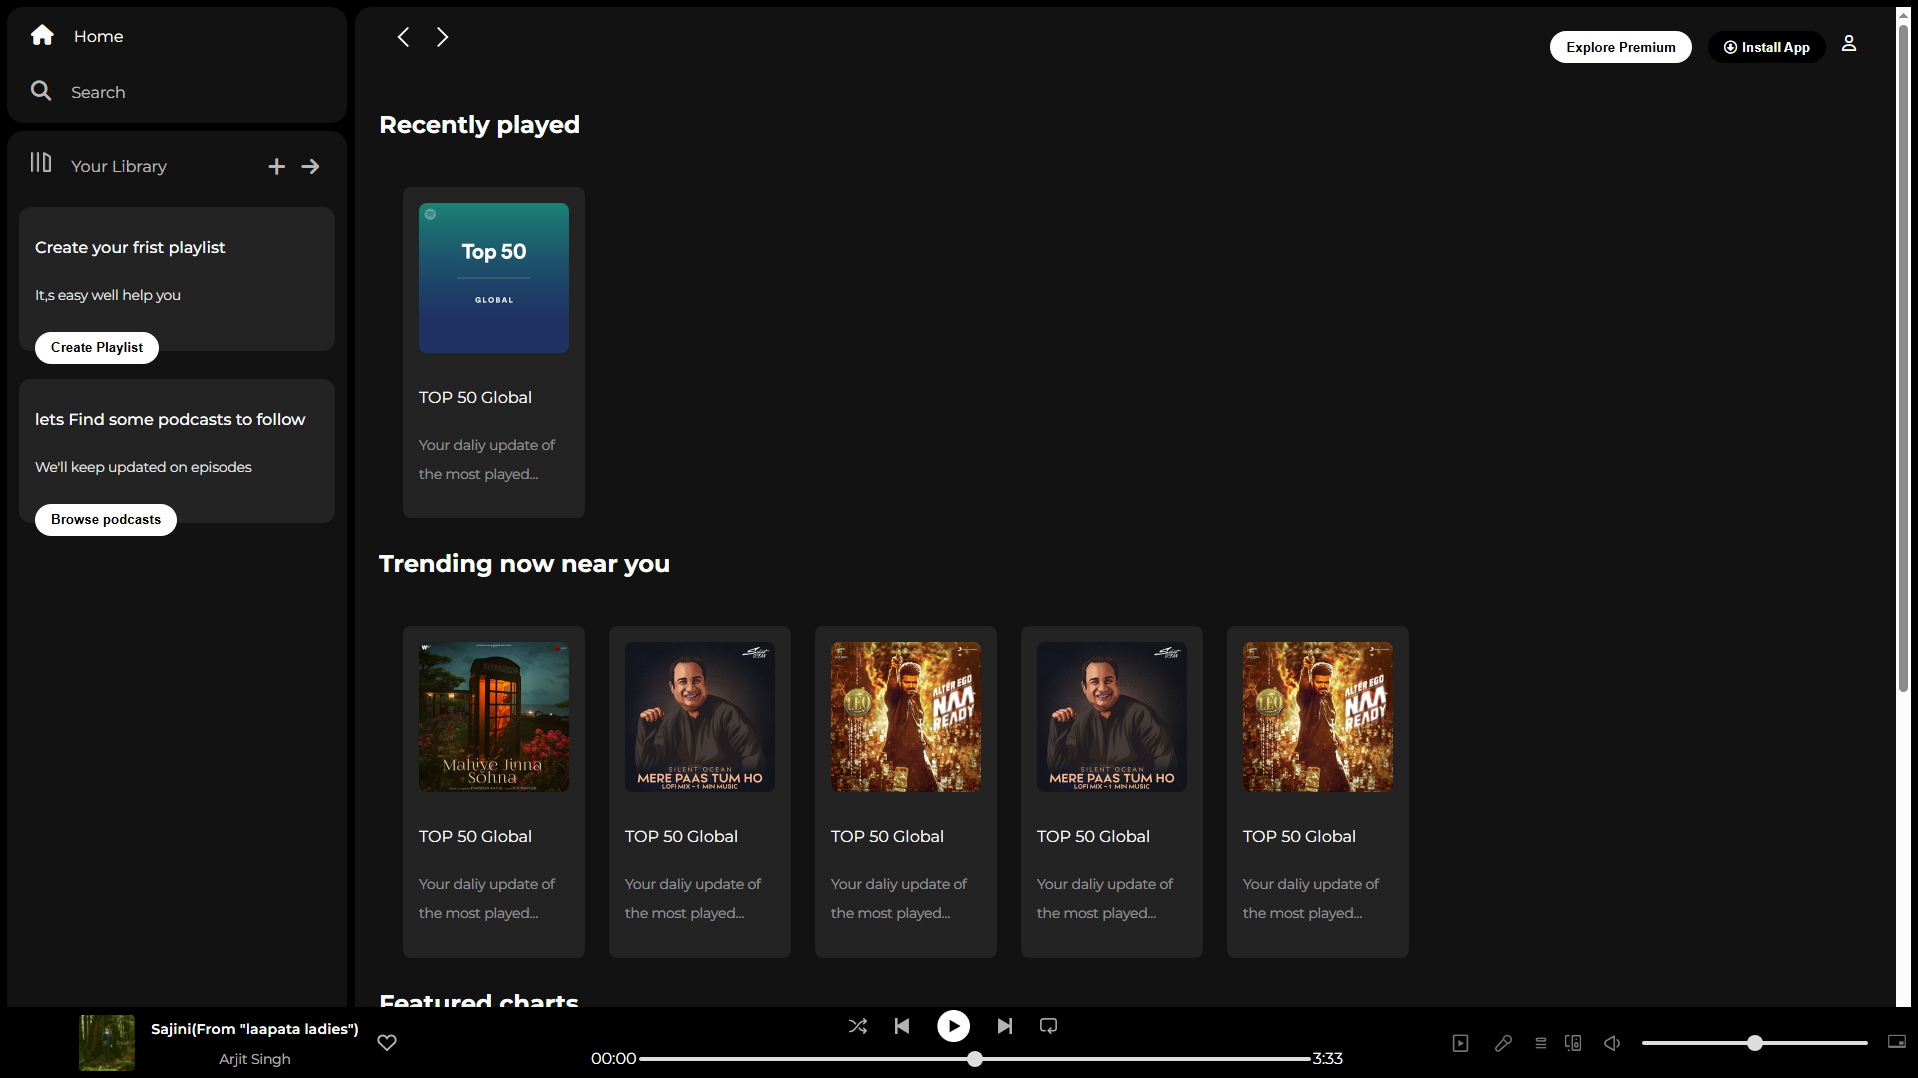Click the Recently played heading

pos(479,125)
